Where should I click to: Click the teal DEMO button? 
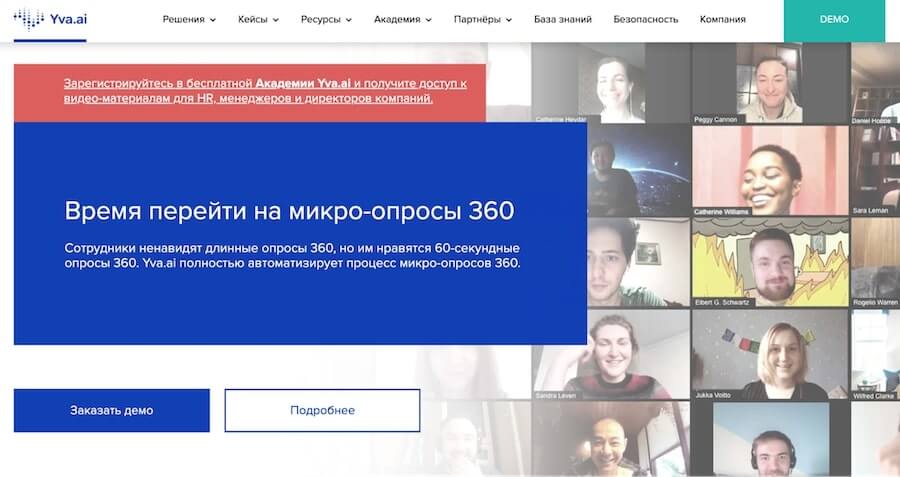834,20
